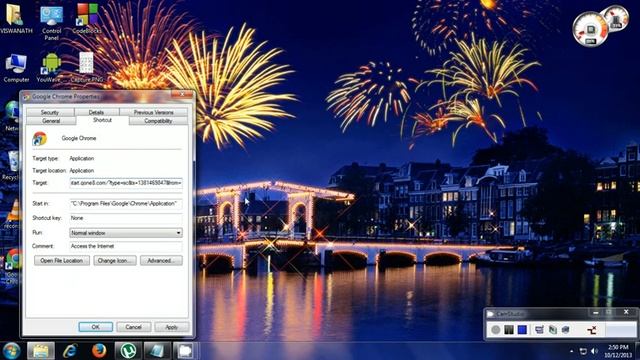Open the volume tray icon

coord(594,351)
